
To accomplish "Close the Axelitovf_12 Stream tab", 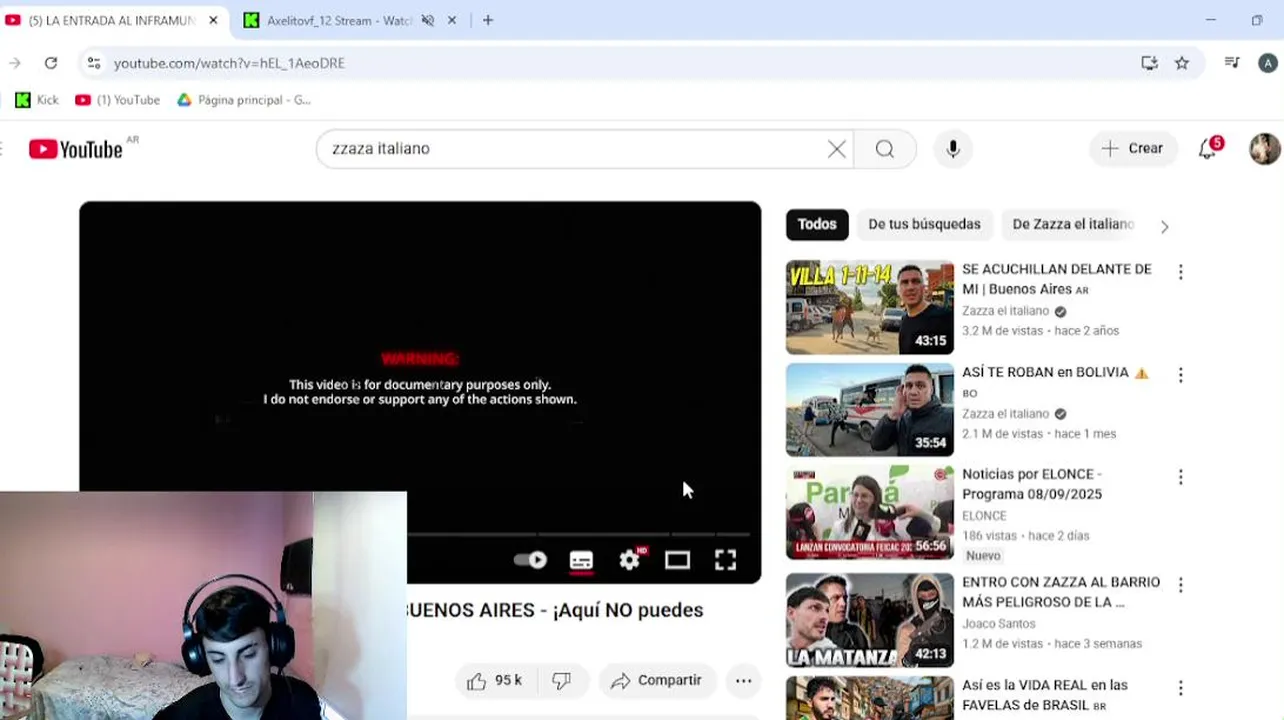I will 451,20.
